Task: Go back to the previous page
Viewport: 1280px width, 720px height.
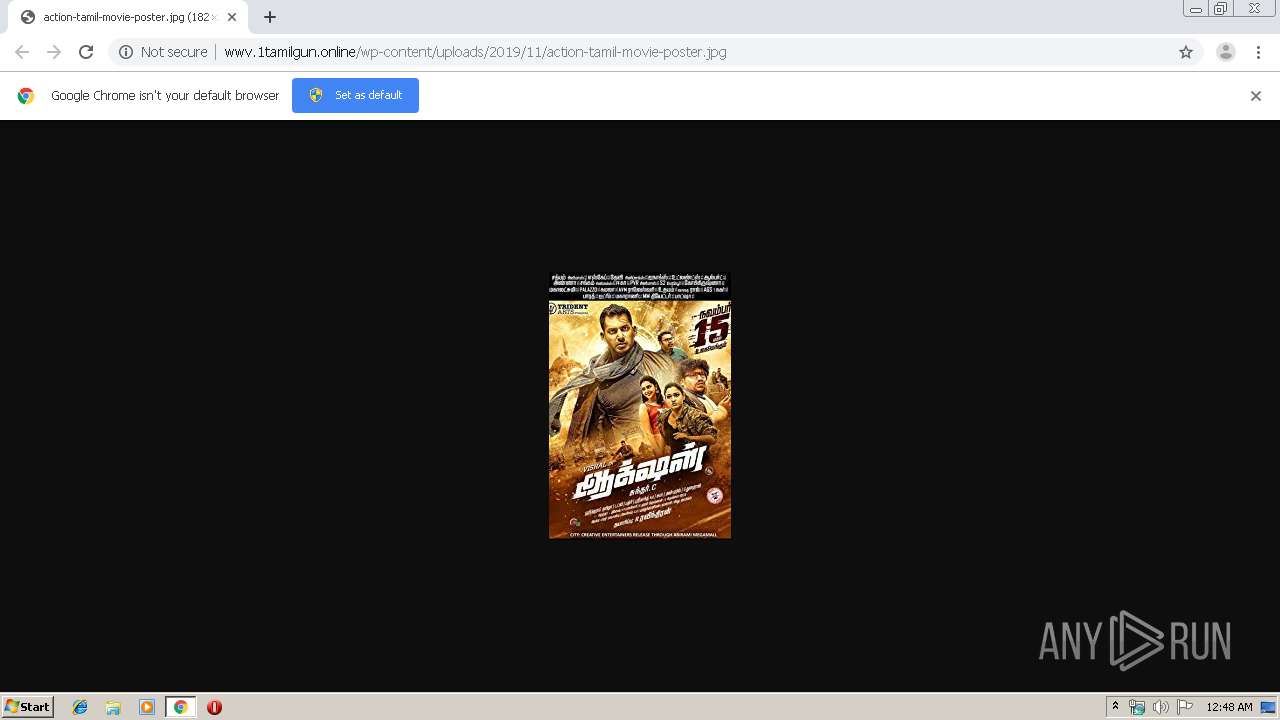Action: [x=22, y=52]
